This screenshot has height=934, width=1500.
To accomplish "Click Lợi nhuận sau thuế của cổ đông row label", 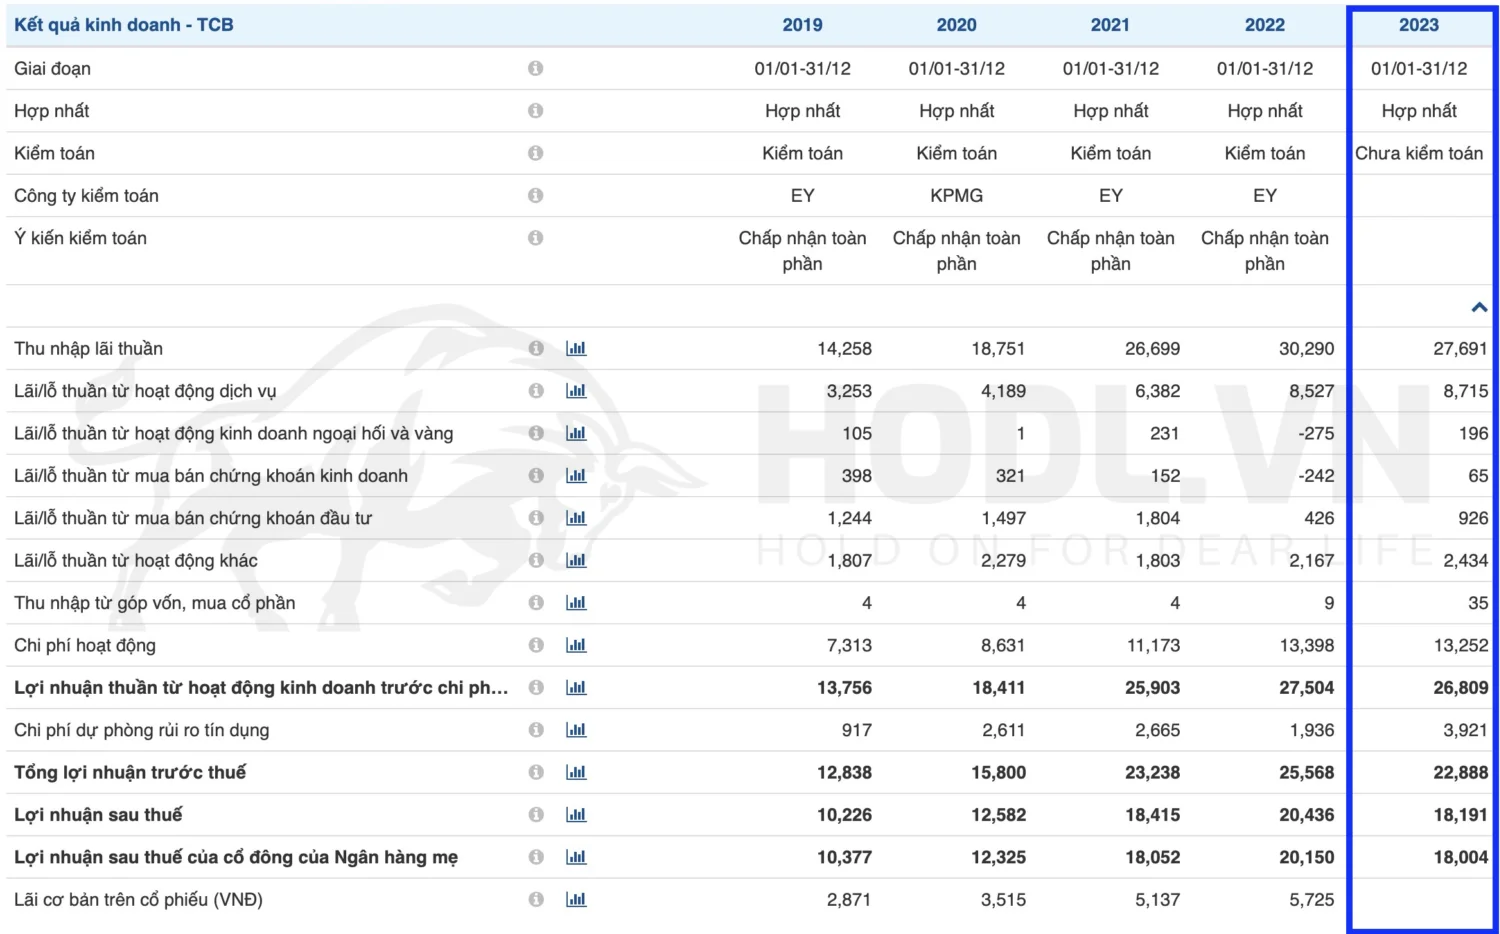I will 236,858.
